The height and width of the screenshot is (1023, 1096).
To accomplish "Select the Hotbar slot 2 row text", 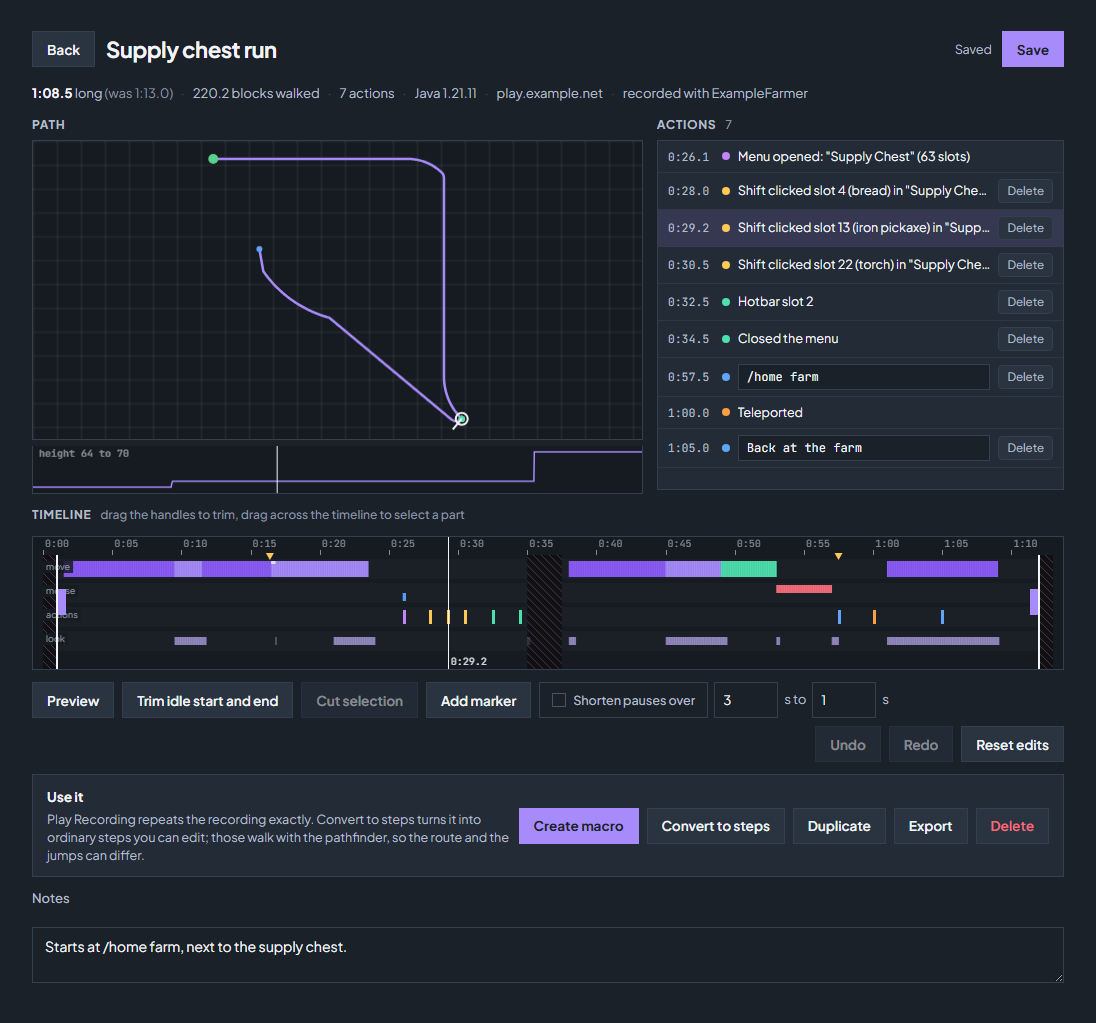I will tap(775, 302).
